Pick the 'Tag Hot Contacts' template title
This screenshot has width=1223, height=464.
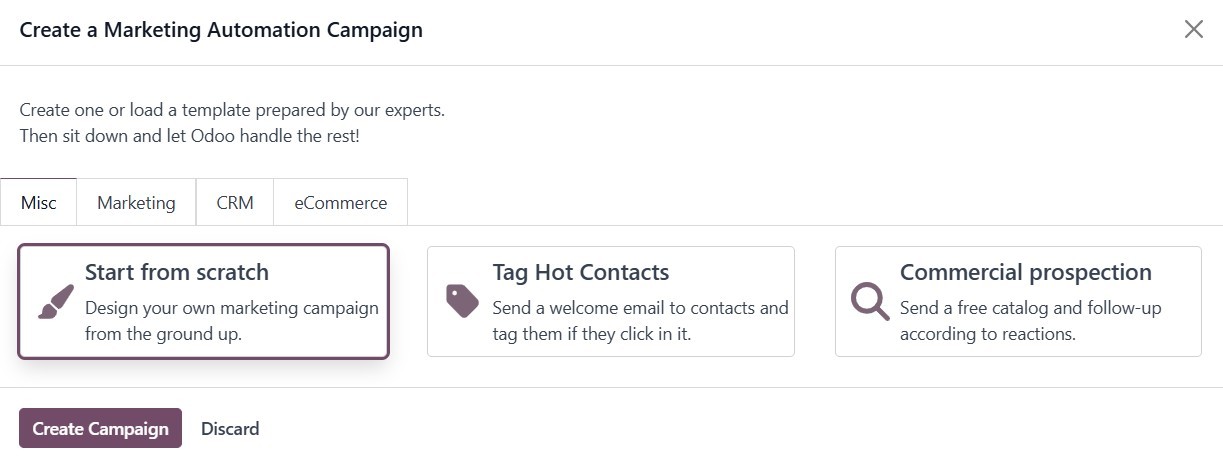581,272
